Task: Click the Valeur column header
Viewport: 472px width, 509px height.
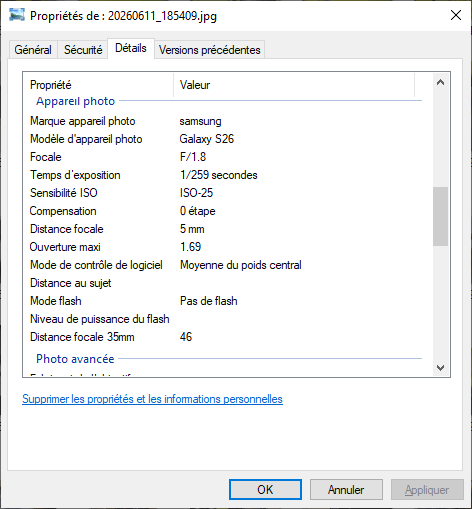Action: pos(294,85)
